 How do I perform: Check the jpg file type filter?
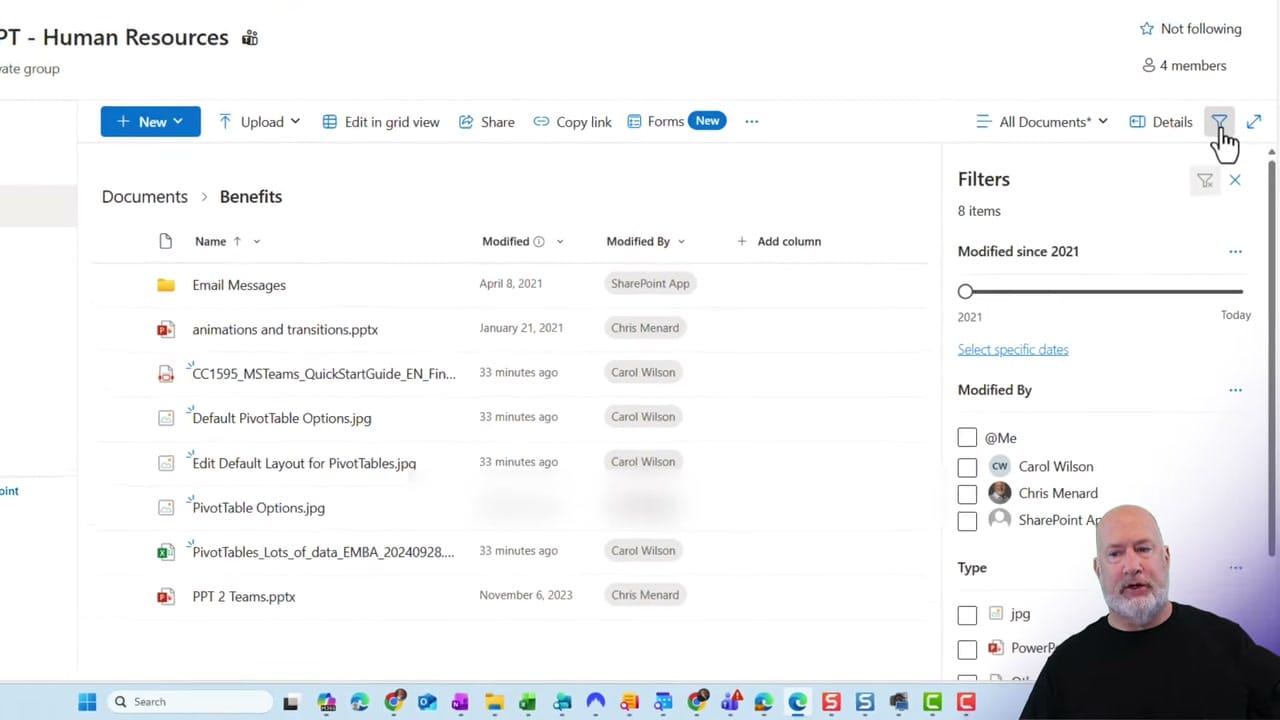967,614
